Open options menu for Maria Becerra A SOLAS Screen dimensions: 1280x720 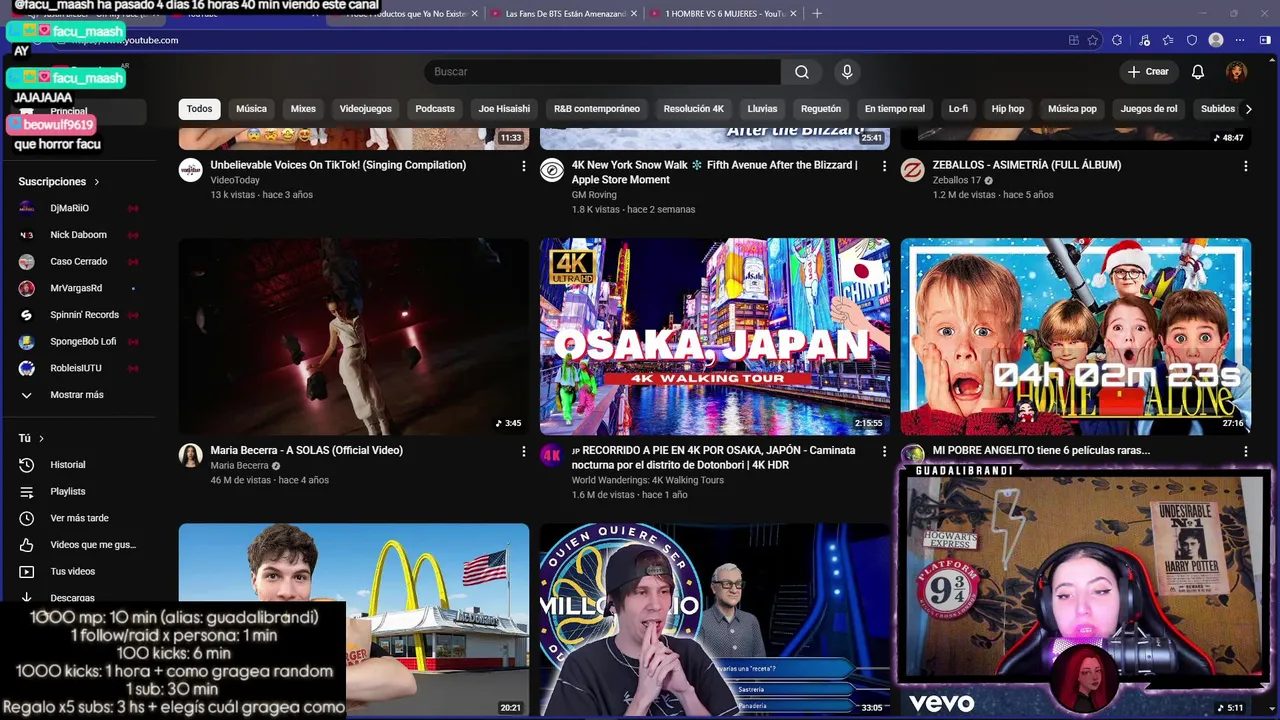click(x=523, y=452)
